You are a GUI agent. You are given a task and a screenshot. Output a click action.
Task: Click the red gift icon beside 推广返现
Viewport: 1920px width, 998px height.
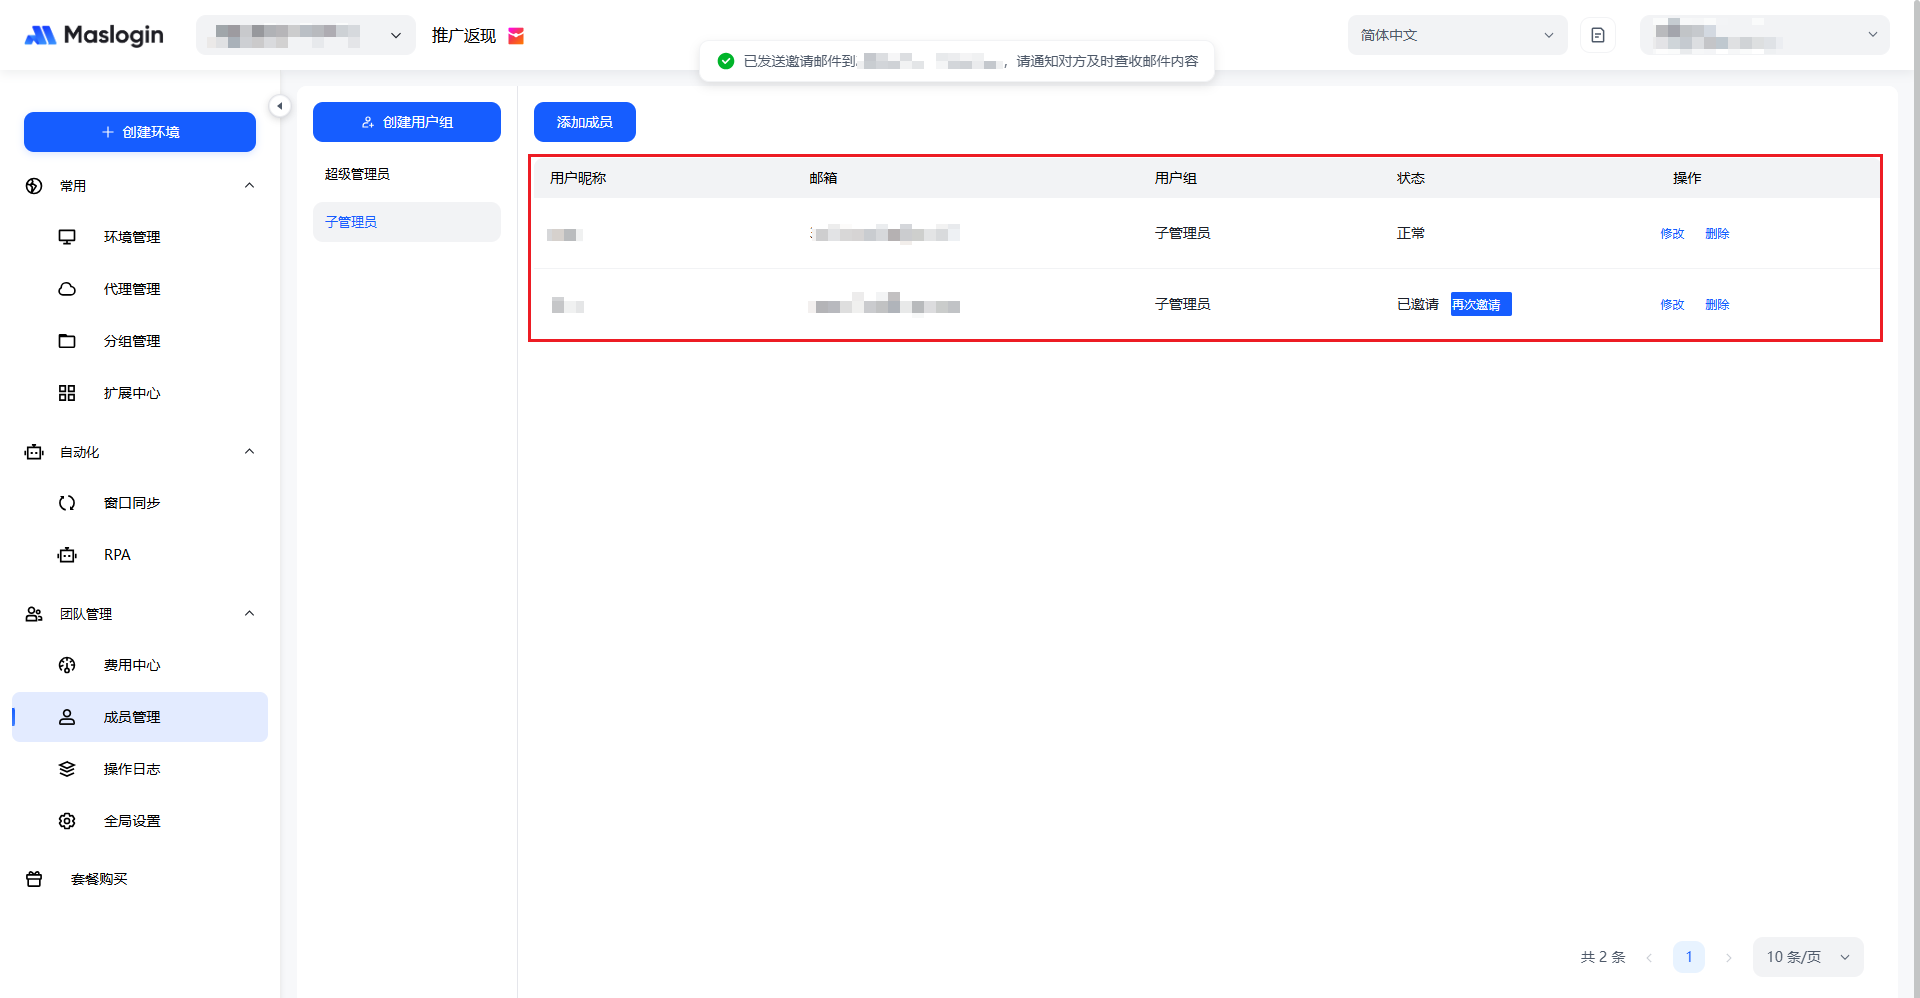coord(516,36)
